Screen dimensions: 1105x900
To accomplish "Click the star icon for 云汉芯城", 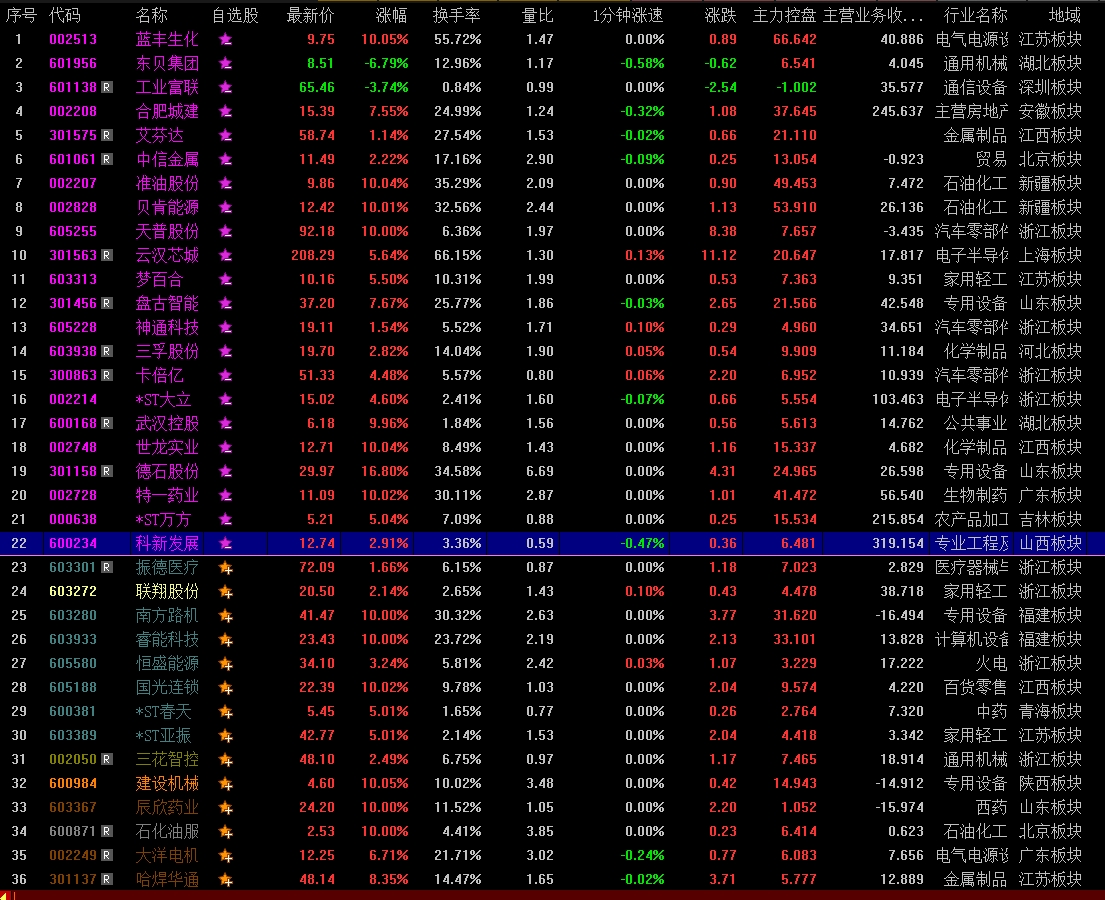I will click(x=226, y=255).
